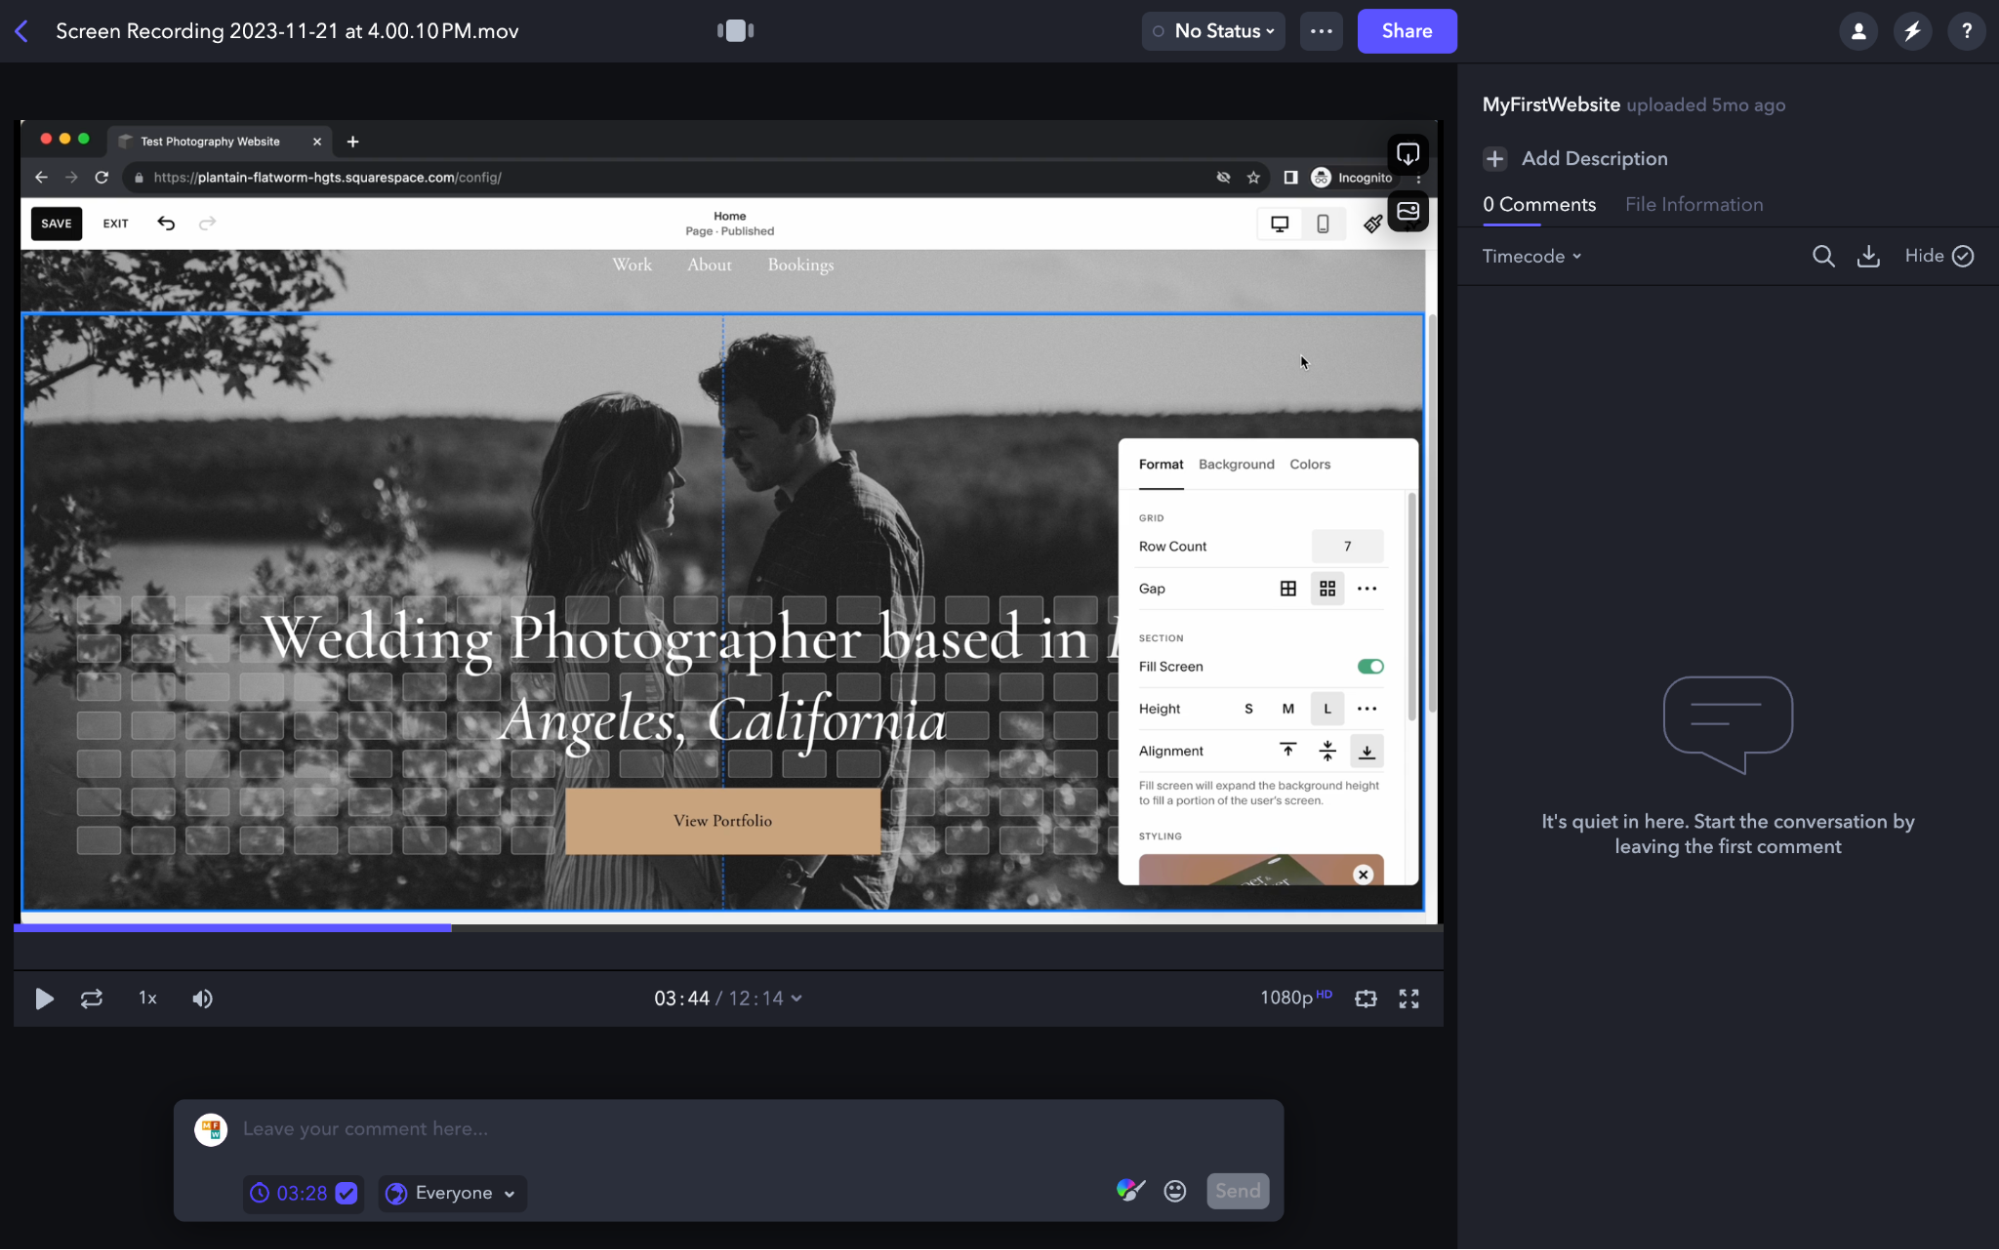This screenshot has width=1999, height=1250.
Task: Select mobile view icon in Squarespace editor
Action: point(1322,224)
